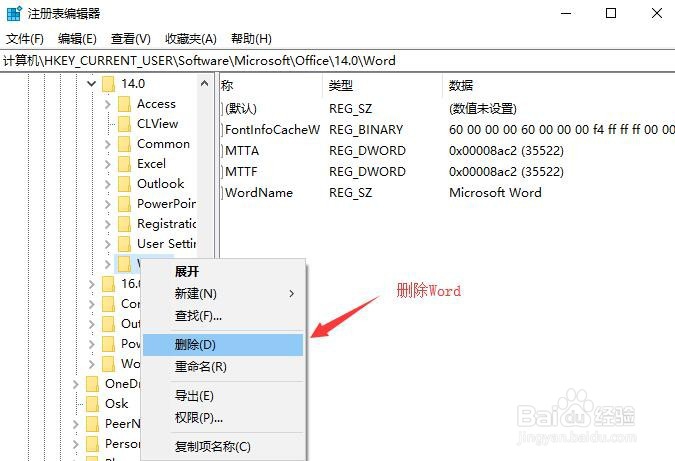675x461 pixels.
Task: Expand the OneDrive key
Action: point(76,384)
